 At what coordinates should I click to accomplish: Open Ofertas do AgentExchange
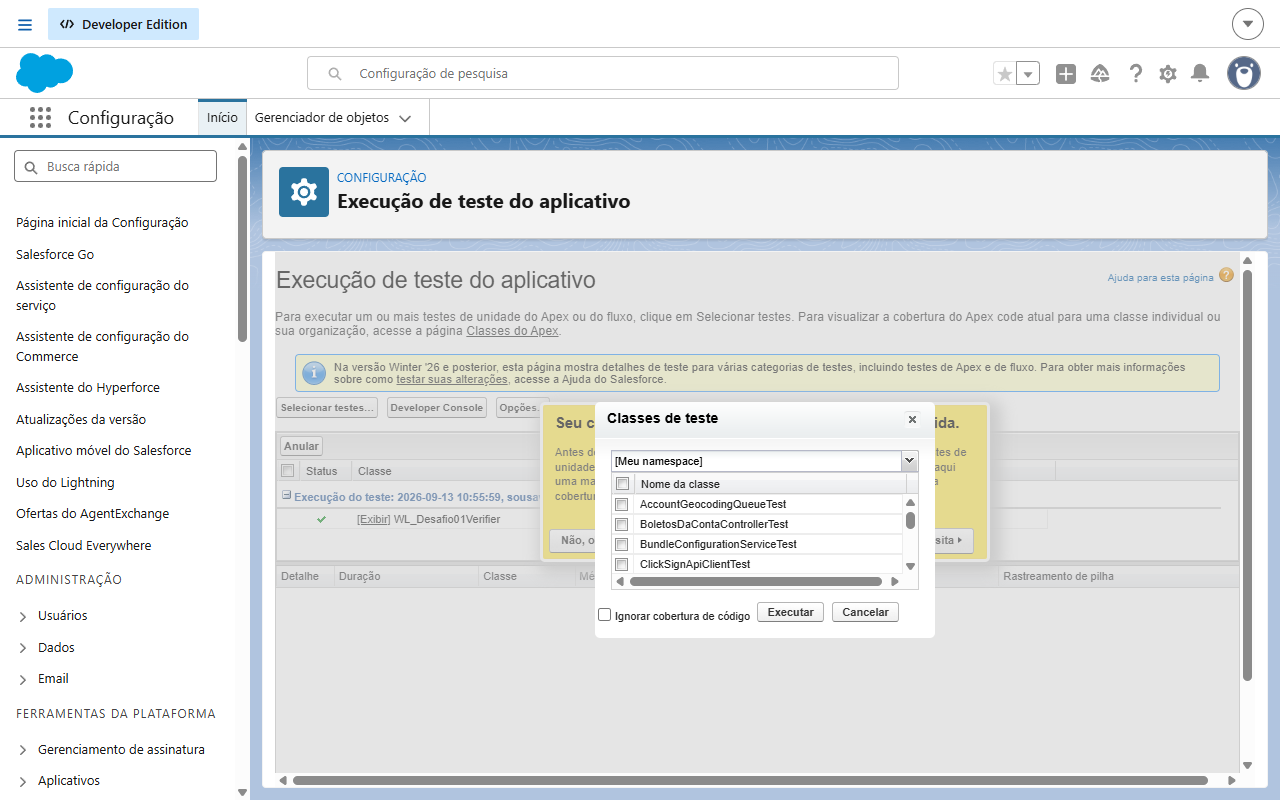pyautogui.click(x=93, y=513)
